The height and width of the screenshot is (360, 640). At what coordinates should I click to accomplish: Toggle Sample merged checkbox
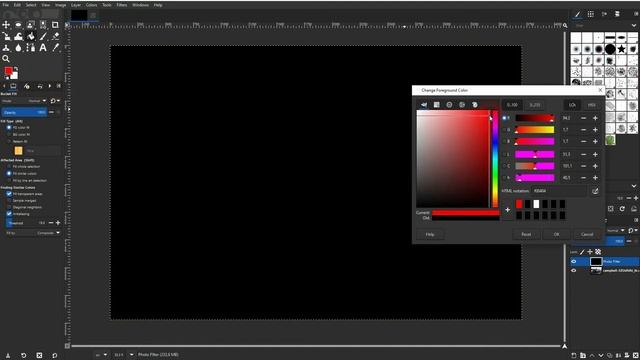tap(9, 200)
